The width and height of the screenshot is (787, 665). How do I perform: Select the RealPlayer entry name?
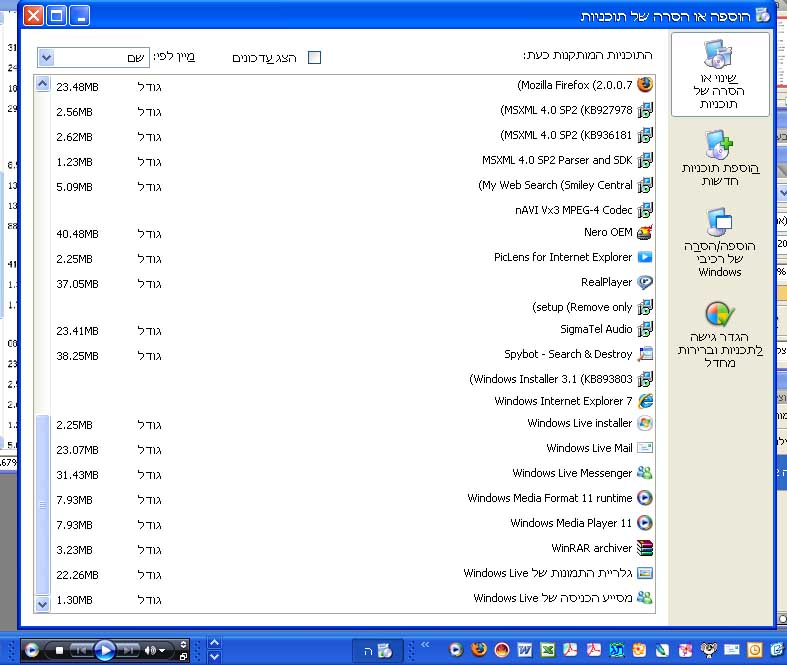click(606, 282)
